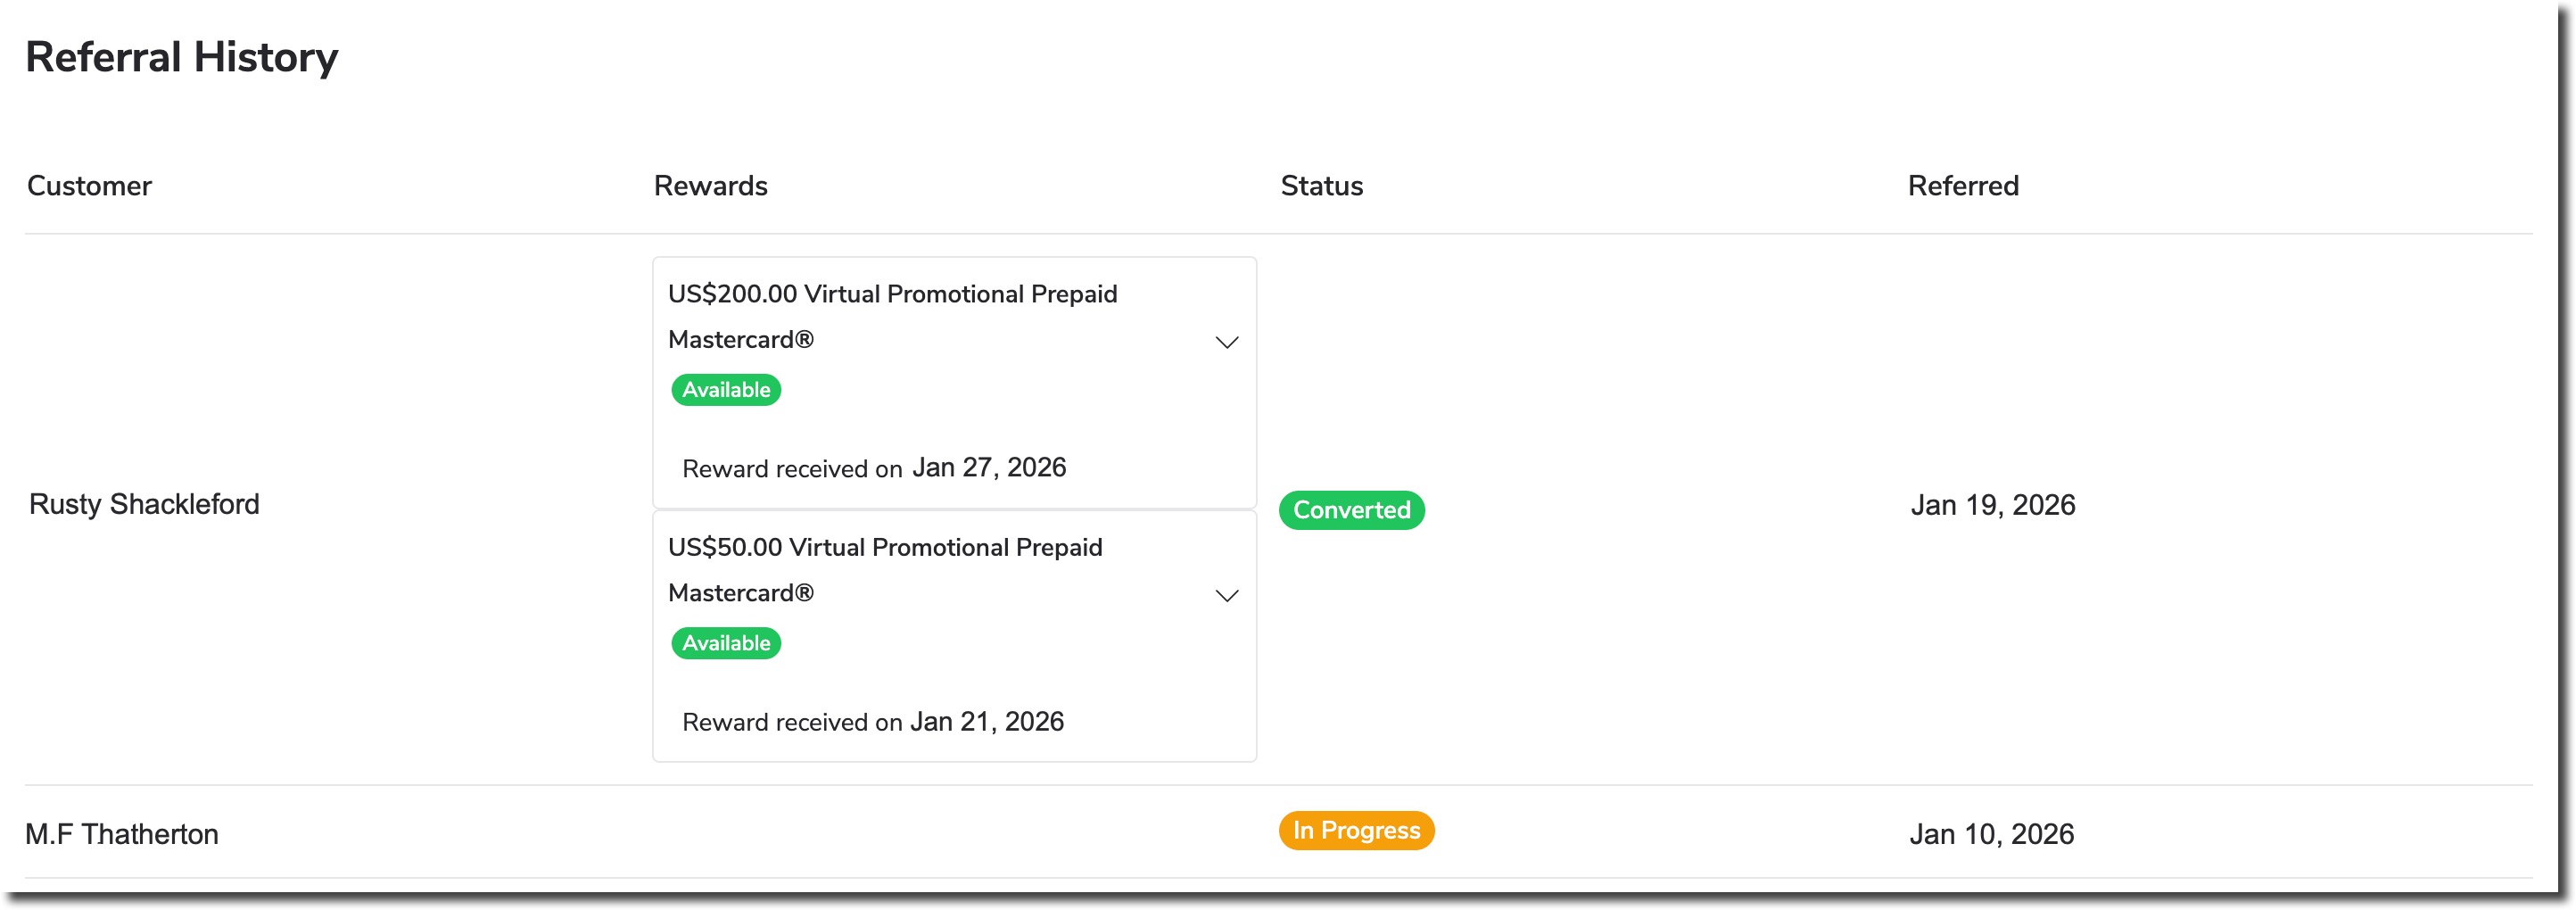Select the customer M.F Thatherton
This screenshot has width=2576, height=910.
pyautogui.click(x=123, y=833)
